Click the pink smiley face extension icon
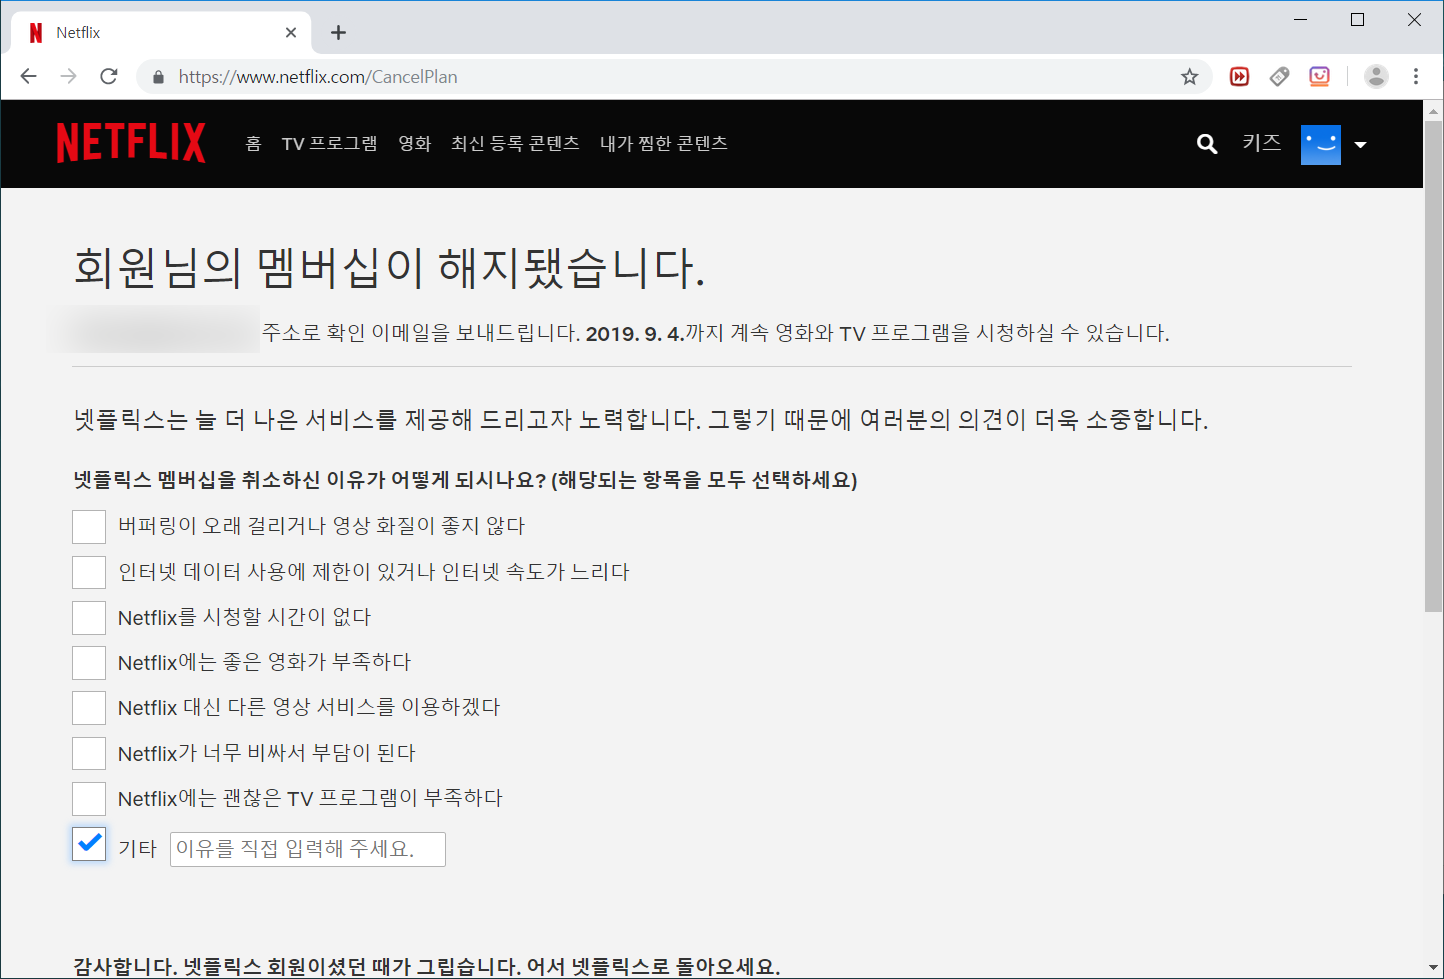The image size is (1444, 979). tap(1319, 76)
